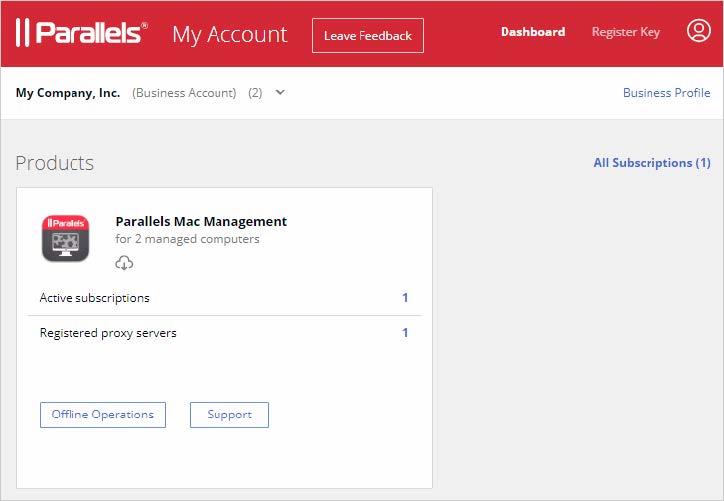Click the Parallels logo in header
This screenshot has width=724, height=501.
[82, 33]
